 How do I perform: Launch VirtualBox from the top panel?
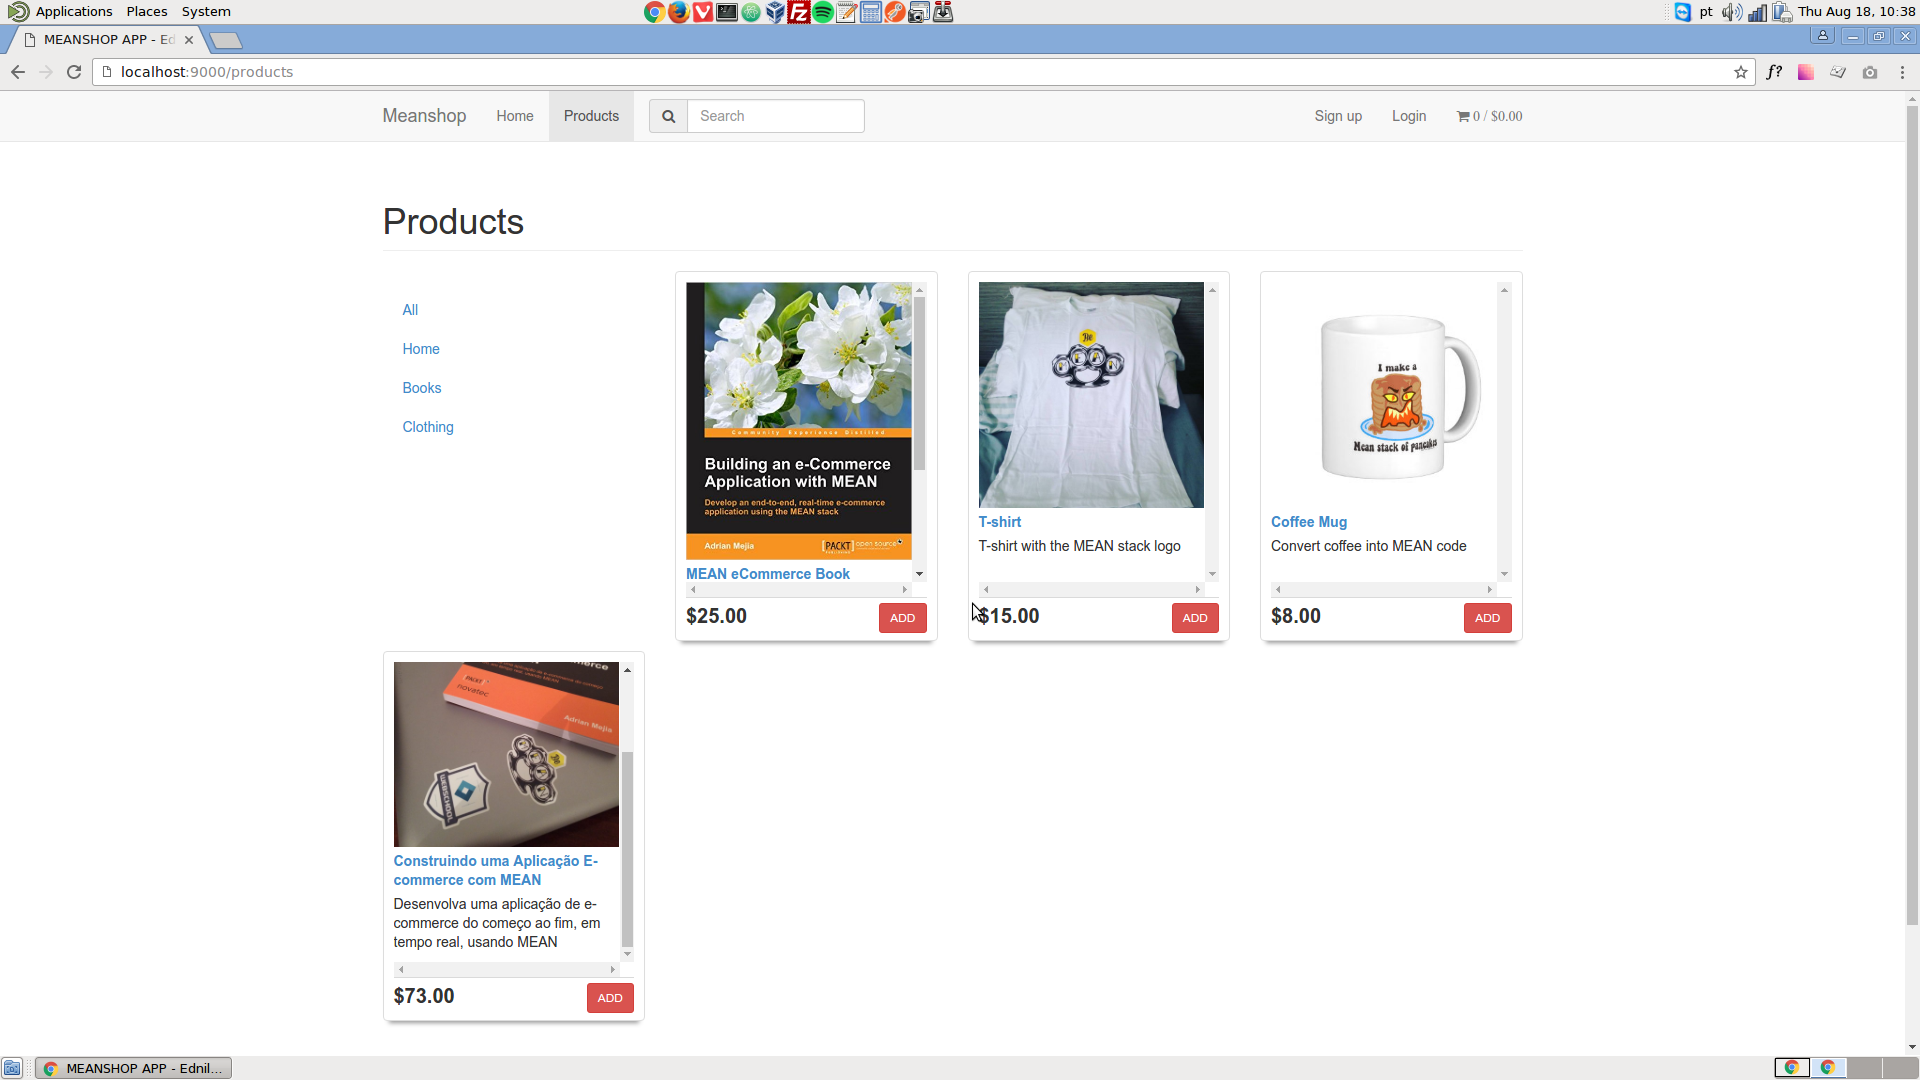[x=775, y=12]
